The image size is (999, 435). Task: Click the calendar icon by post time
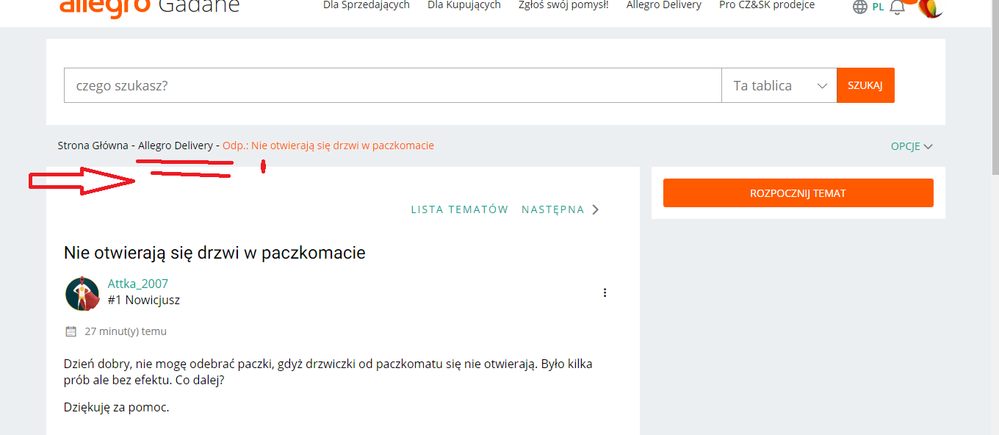pyautogui.click(x=71, y=332)
